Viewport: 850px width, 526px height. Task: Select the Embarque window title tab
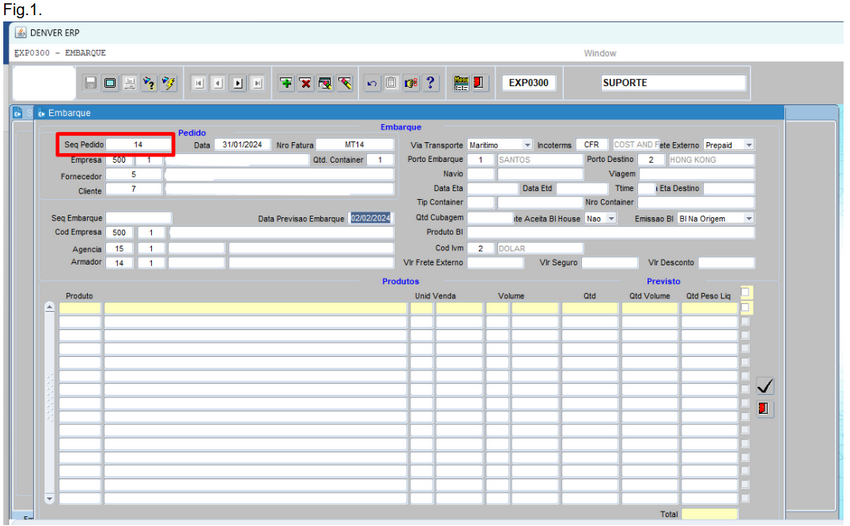[68, 113]
